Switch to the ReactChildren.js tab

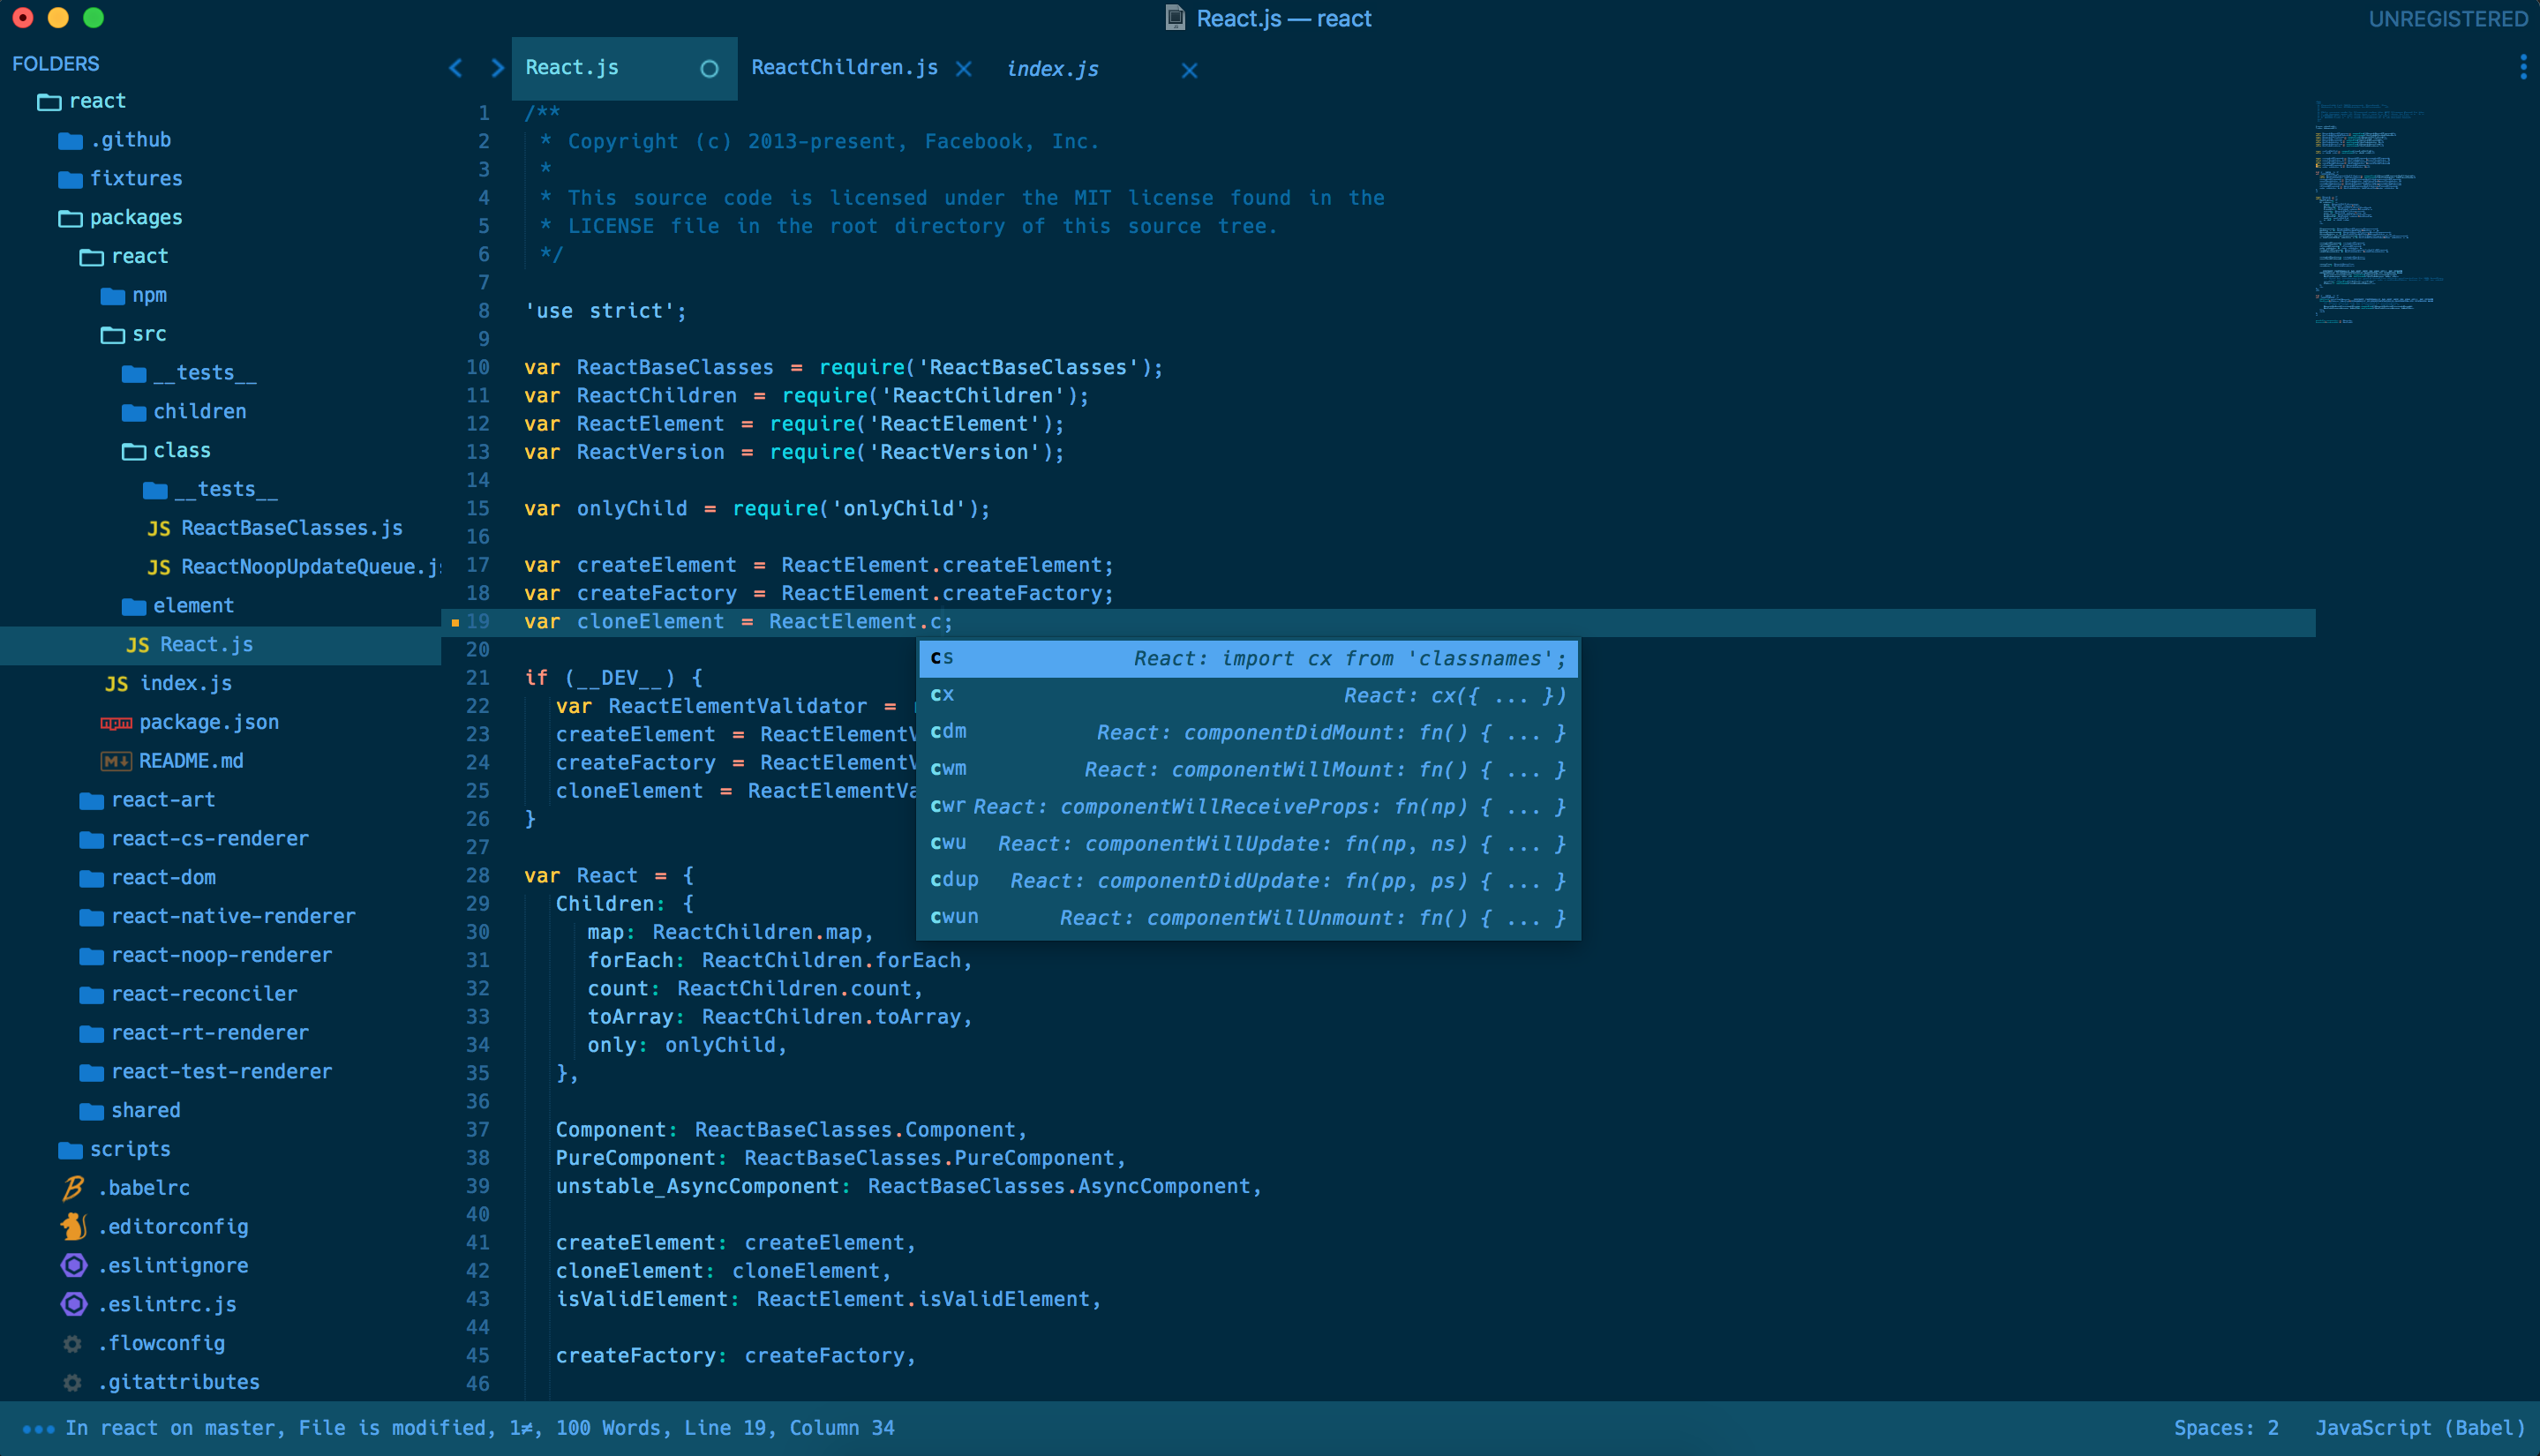coord(844,67)
